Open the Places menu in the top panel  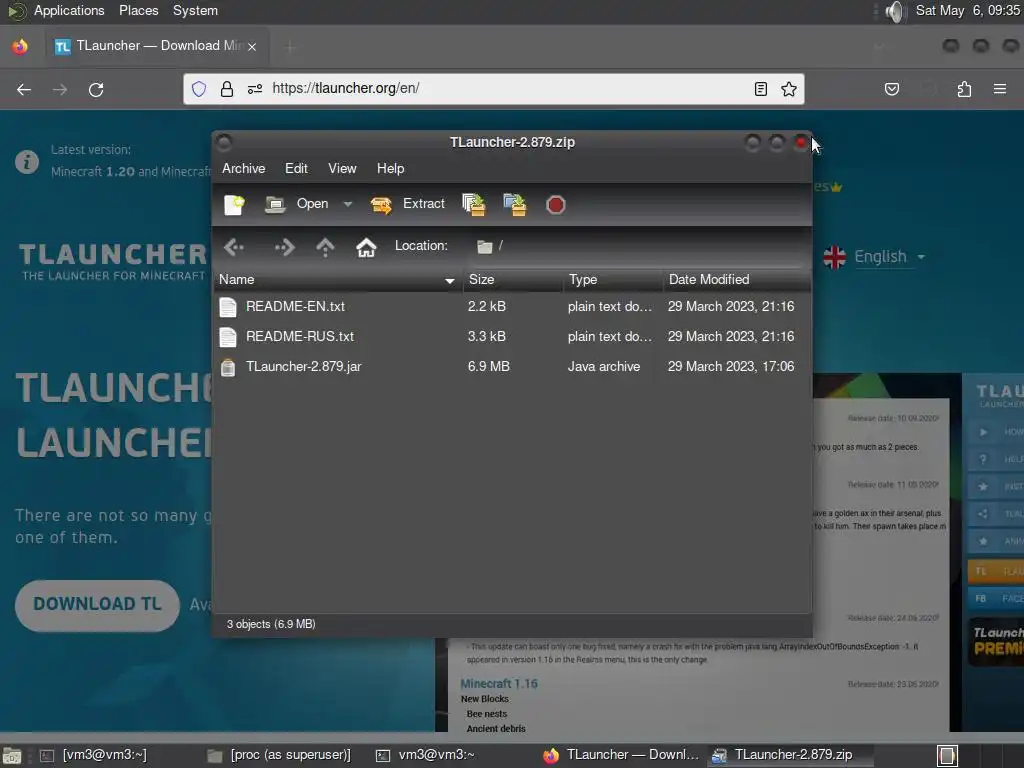tap(138, 10)
